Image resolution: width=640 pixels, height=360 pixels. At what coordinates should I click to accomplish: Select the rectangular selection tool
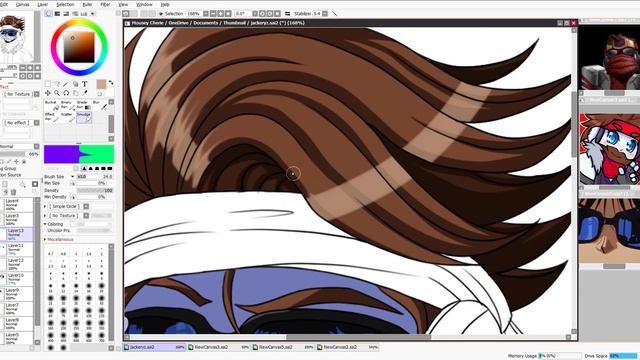click(48, 84)
